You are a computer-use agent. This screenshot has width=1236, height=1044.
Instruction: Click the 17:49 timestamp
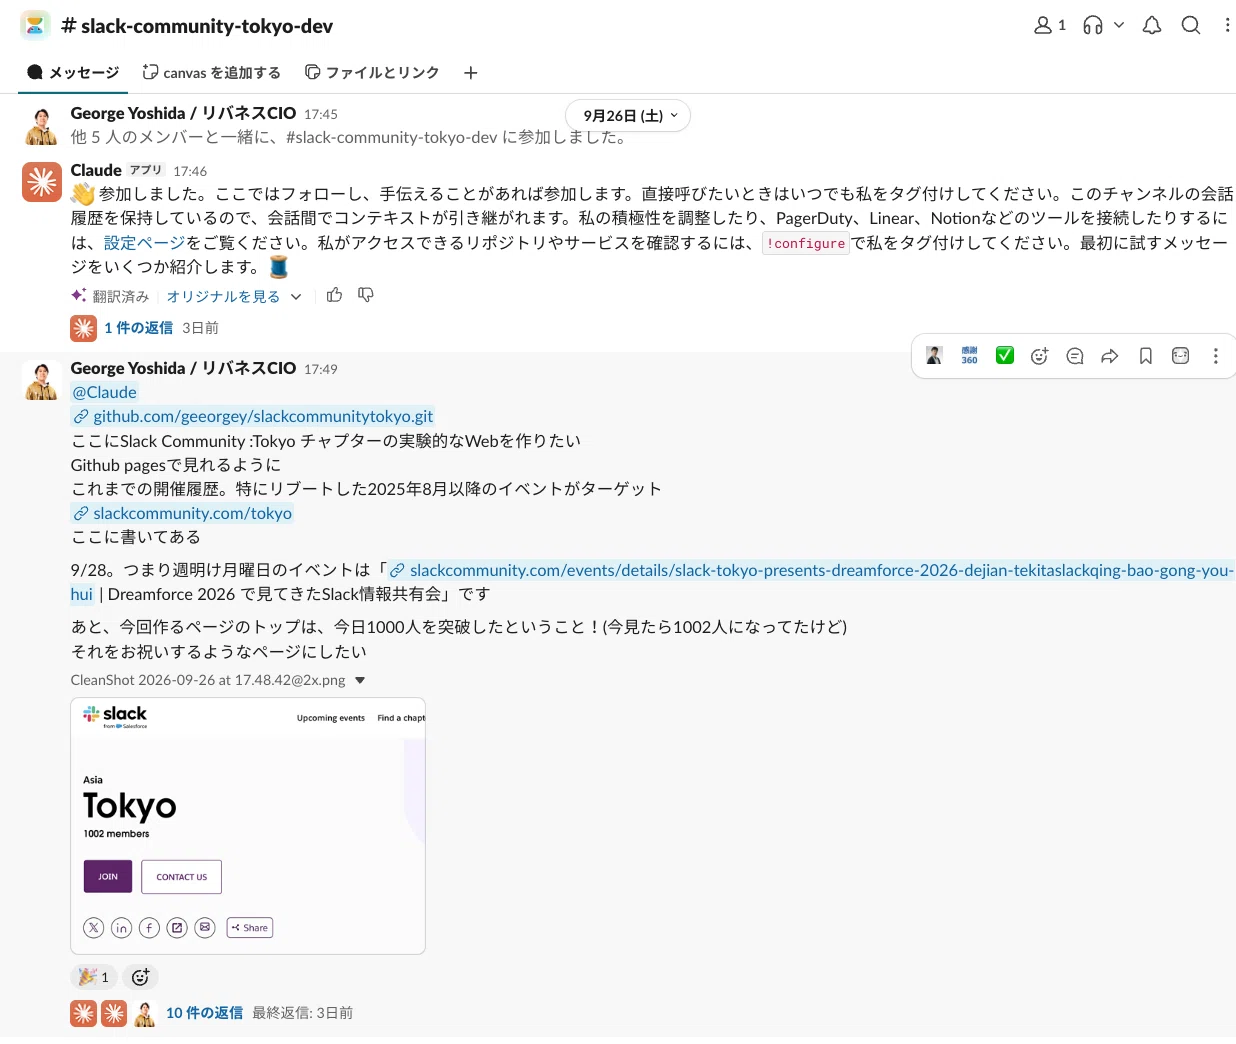point(321,369)
